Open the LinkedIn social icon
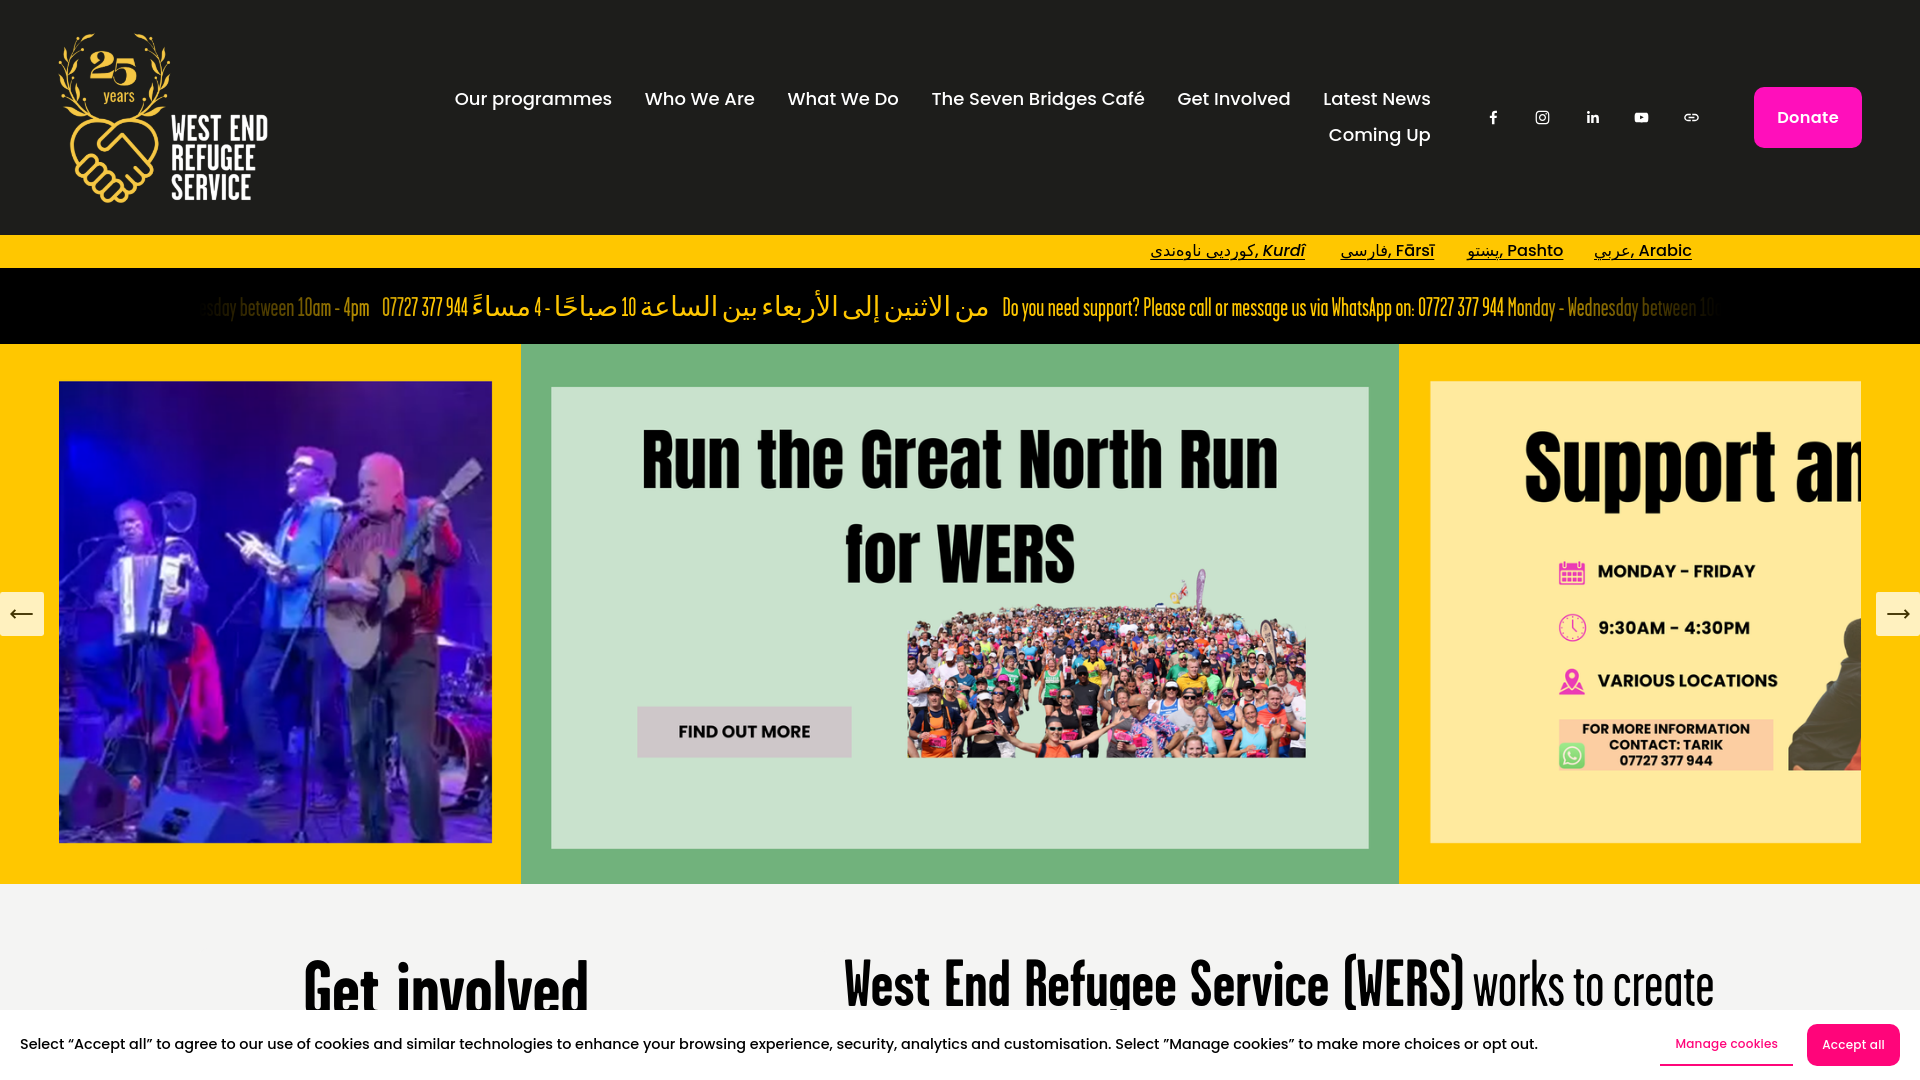The height and width of the screenshot is (1080, 1920). [x=1592, y=118]
